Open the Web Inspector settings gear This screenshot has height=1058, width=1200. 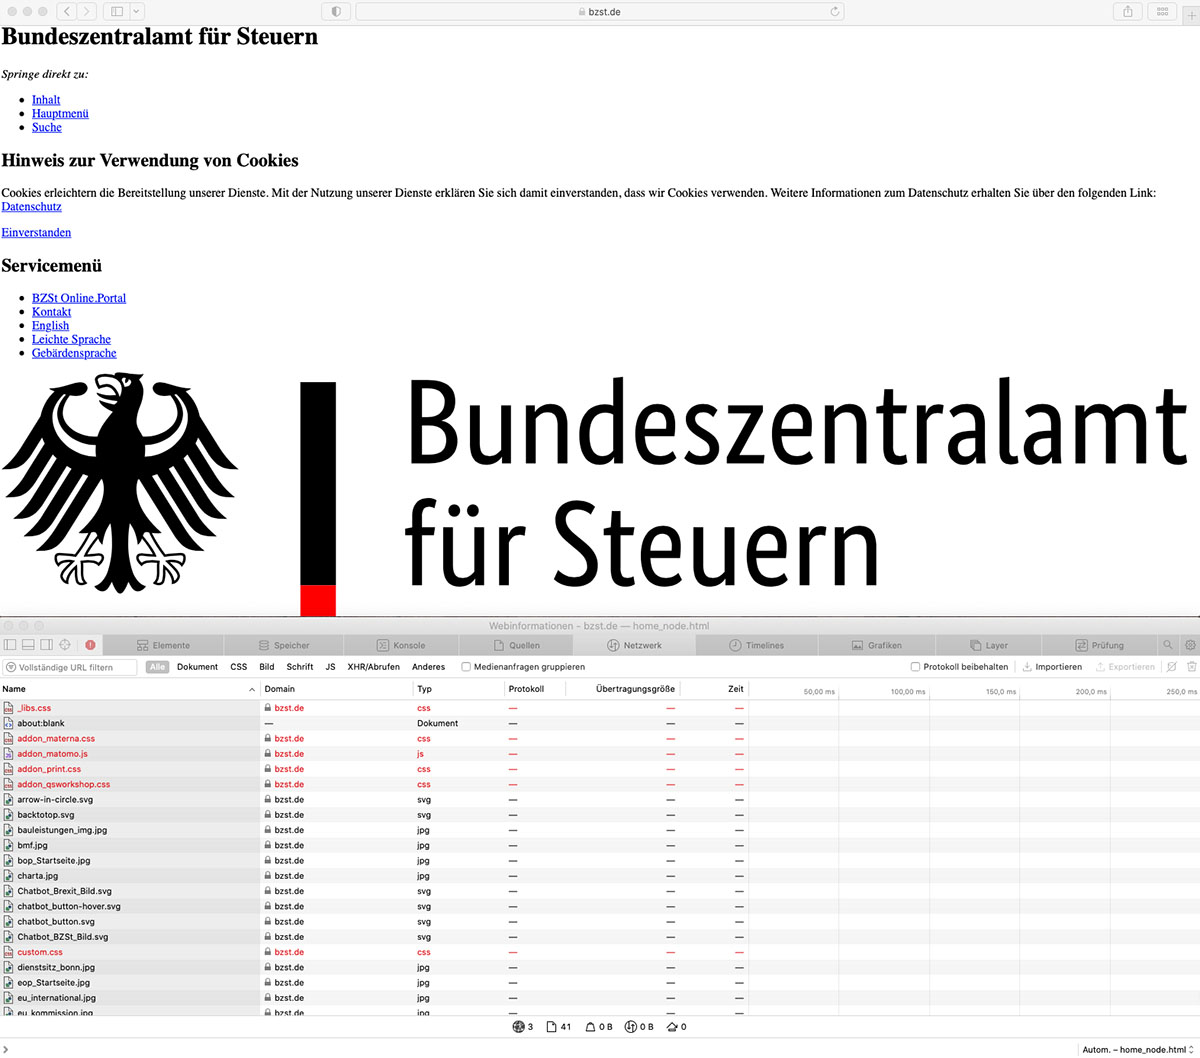pos(1189,644)
